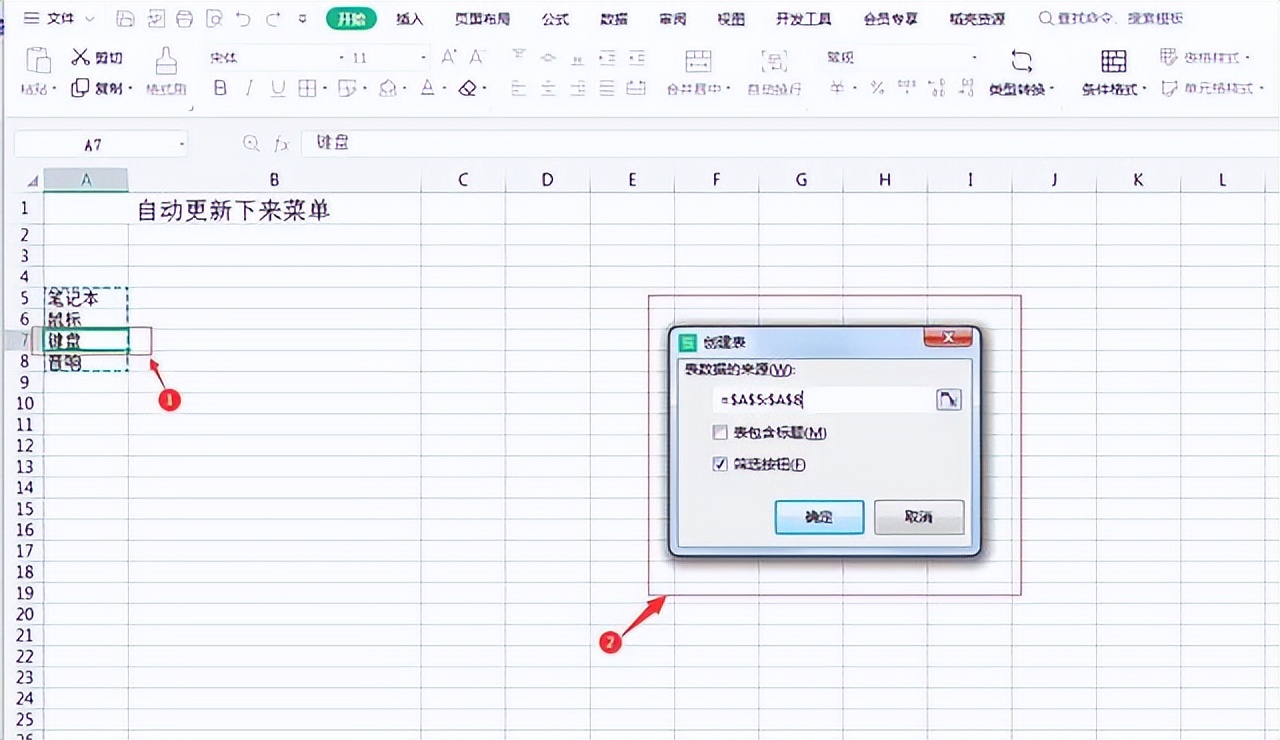This screenshot has height=740, width=1280.
Task: Switch to the Data tab
Action: [614, 19]
